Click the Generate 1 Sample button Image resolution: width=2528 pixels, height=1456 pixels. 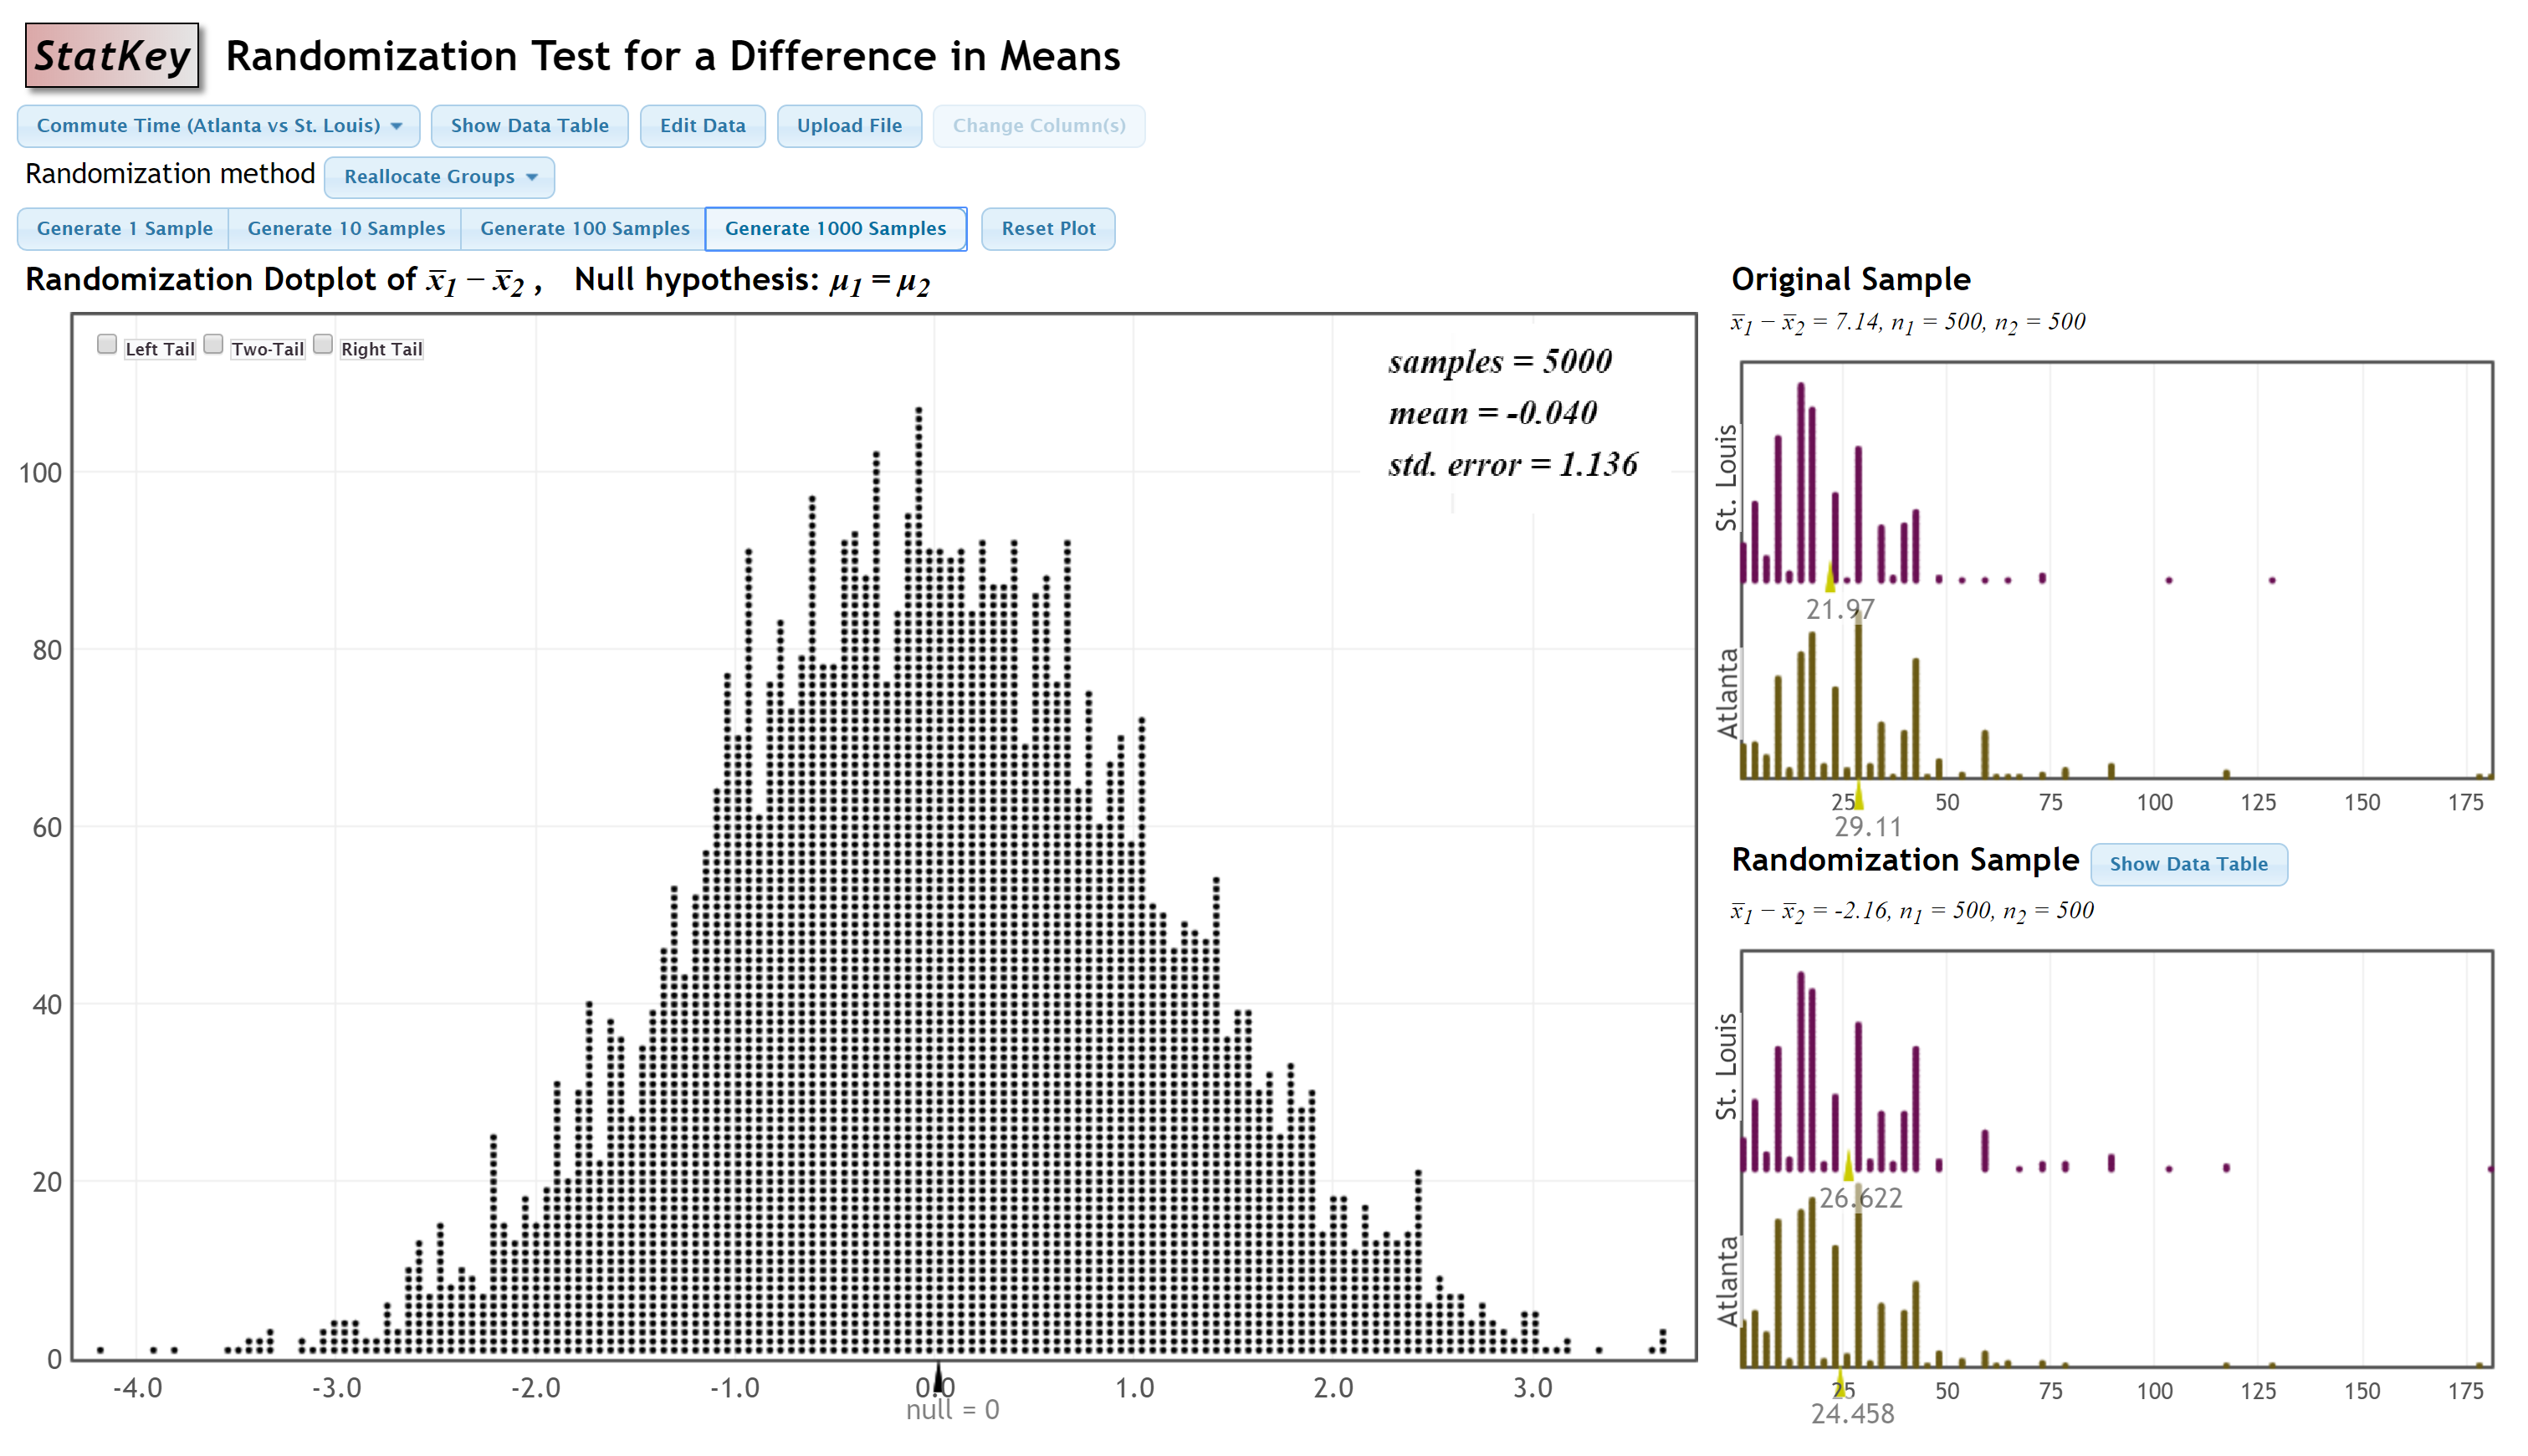click(x=124, y=229)
